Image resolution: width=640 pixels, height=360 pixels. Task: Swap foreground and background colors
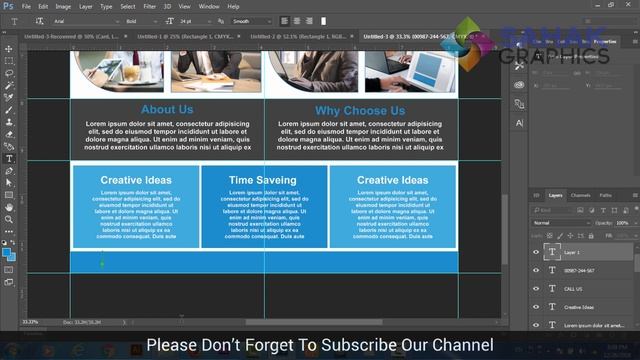tap(13, 242)
